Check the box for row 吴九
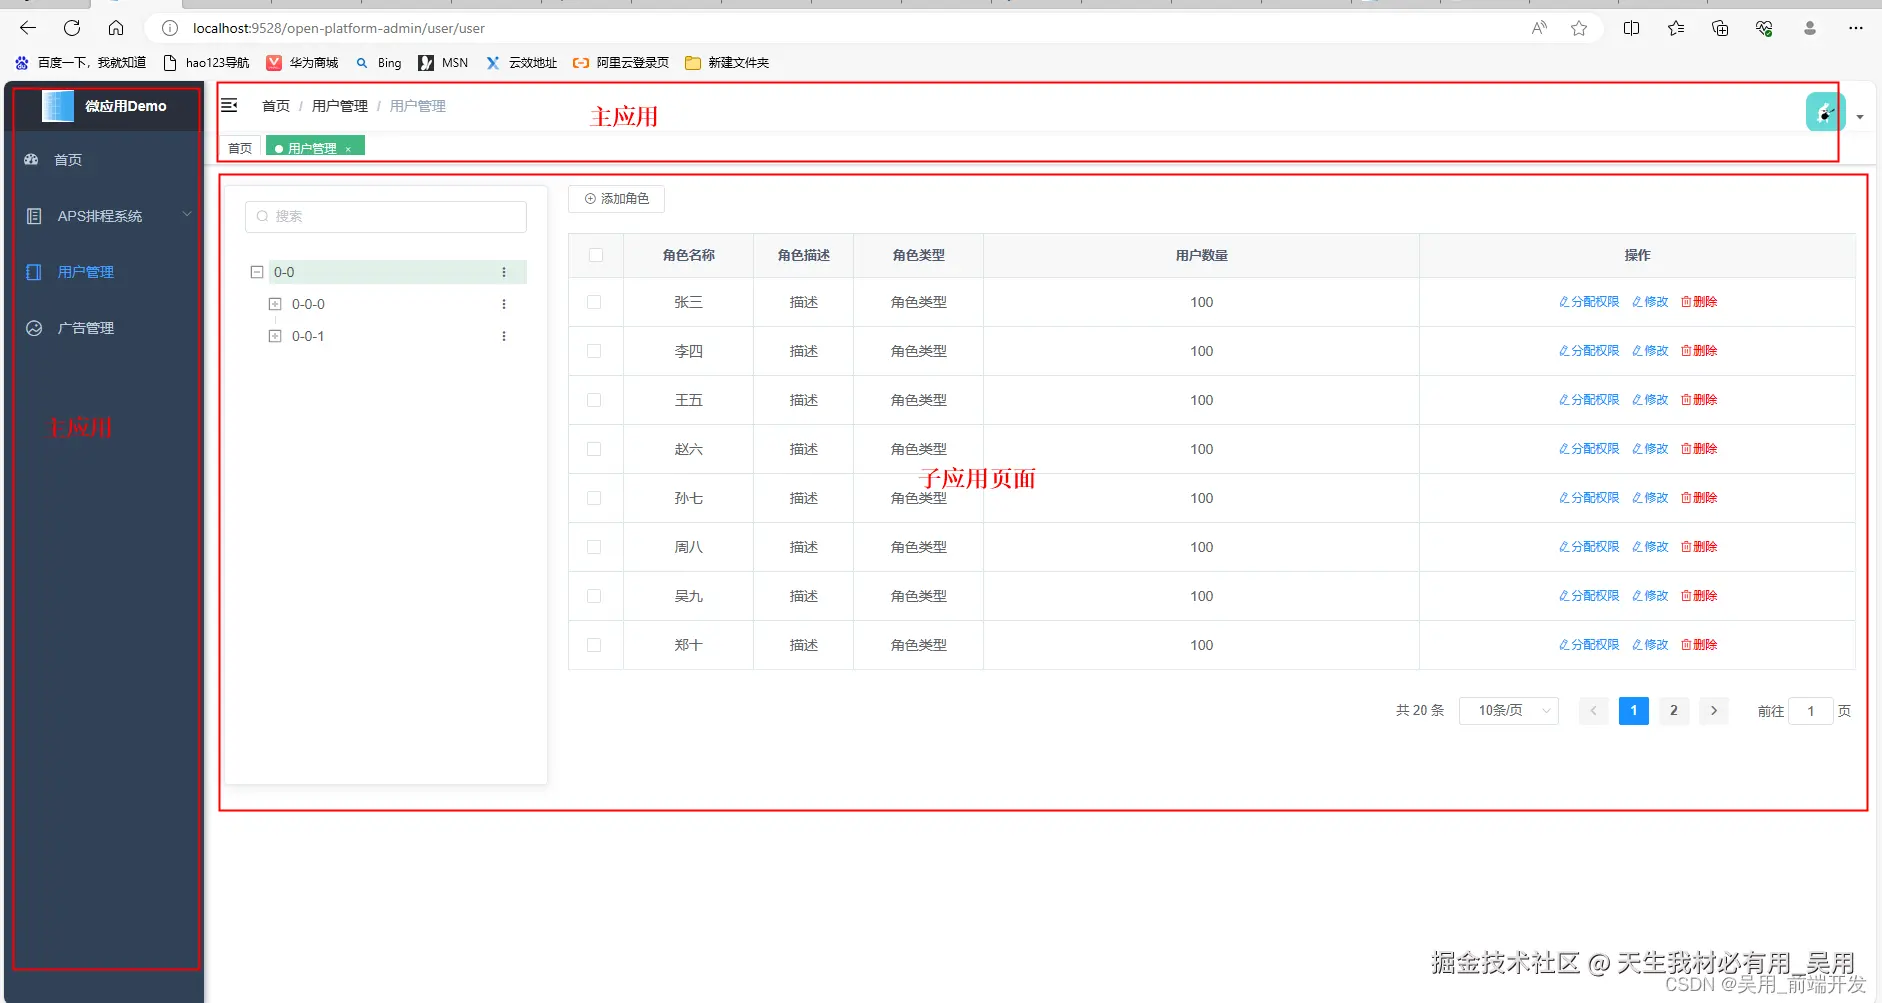The height and width of the screenshot is (1003, 1882). (594, 596)
